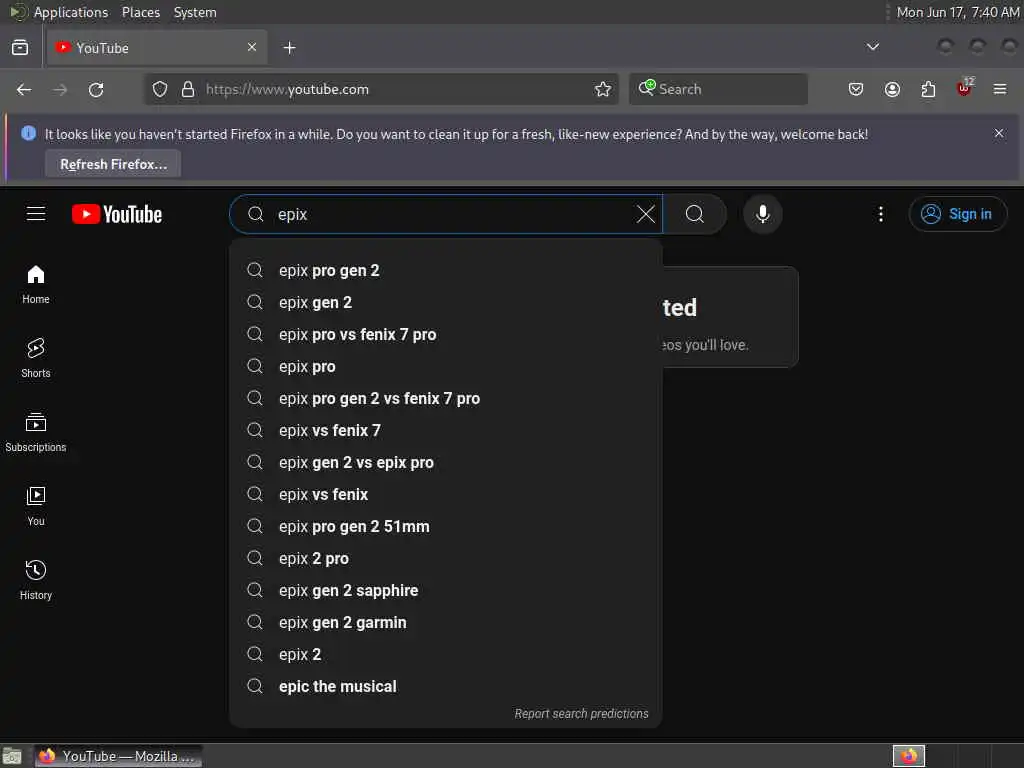1024x768 pixels.
Task: Choose suggestion 'epix 2 pro'
Action: click(445, 558)
